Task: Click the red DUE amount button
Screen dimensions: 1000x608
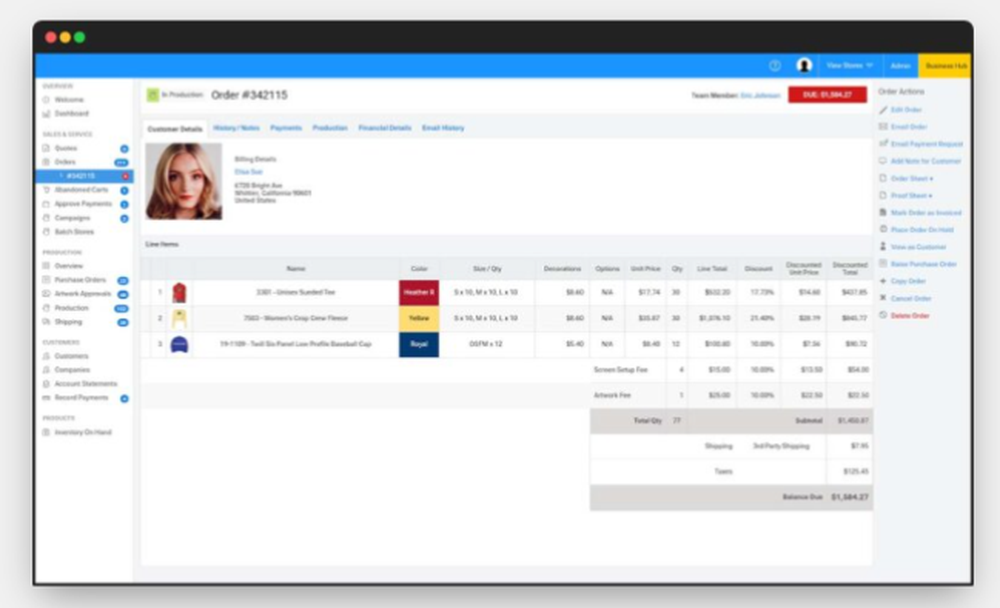Action: (830, 94)
